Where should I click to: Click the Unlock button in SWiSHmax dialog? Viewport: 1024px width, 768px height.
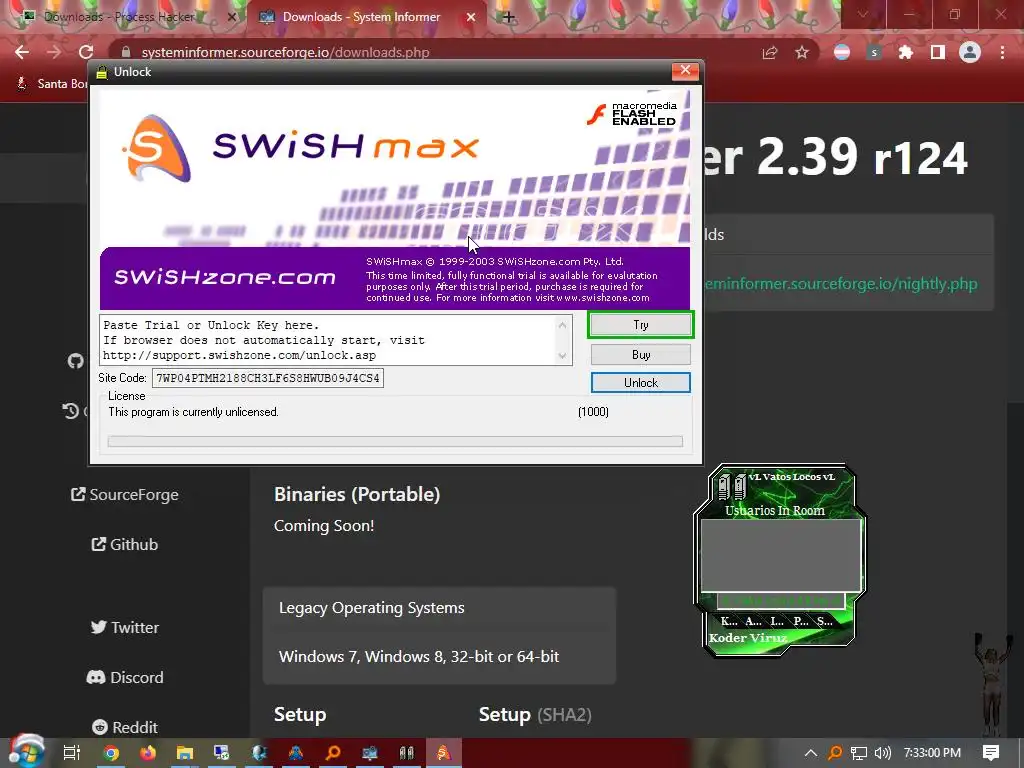640,383
